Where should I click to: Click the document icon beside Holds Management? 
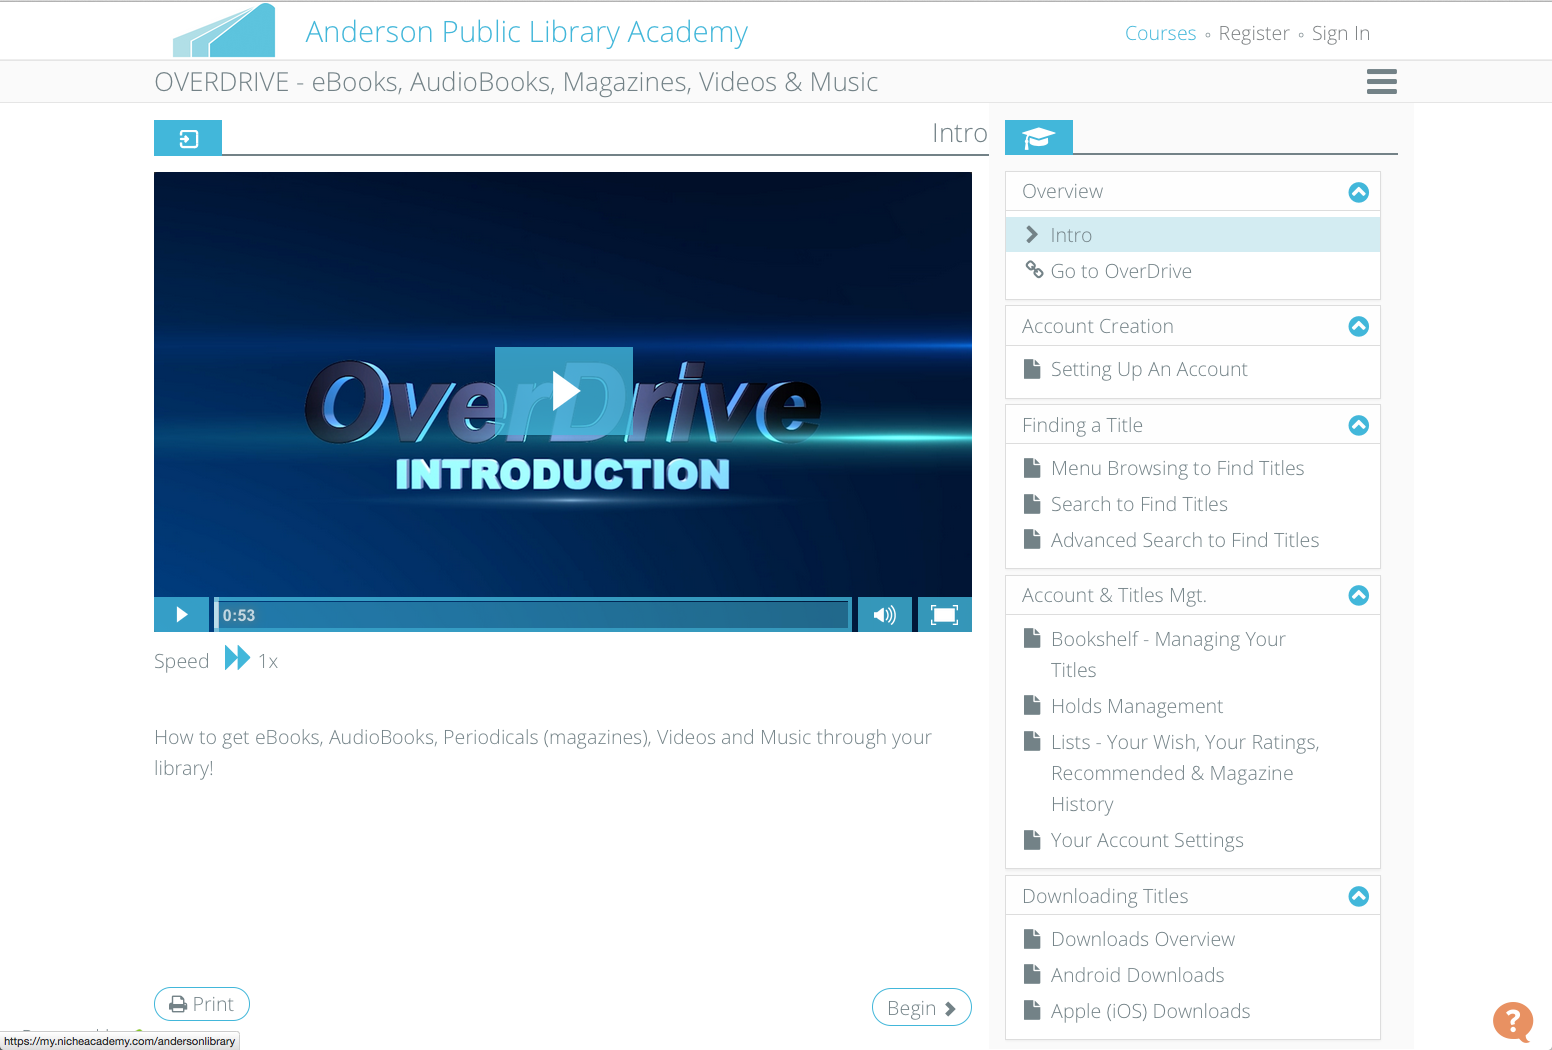tap(1032, 705)
